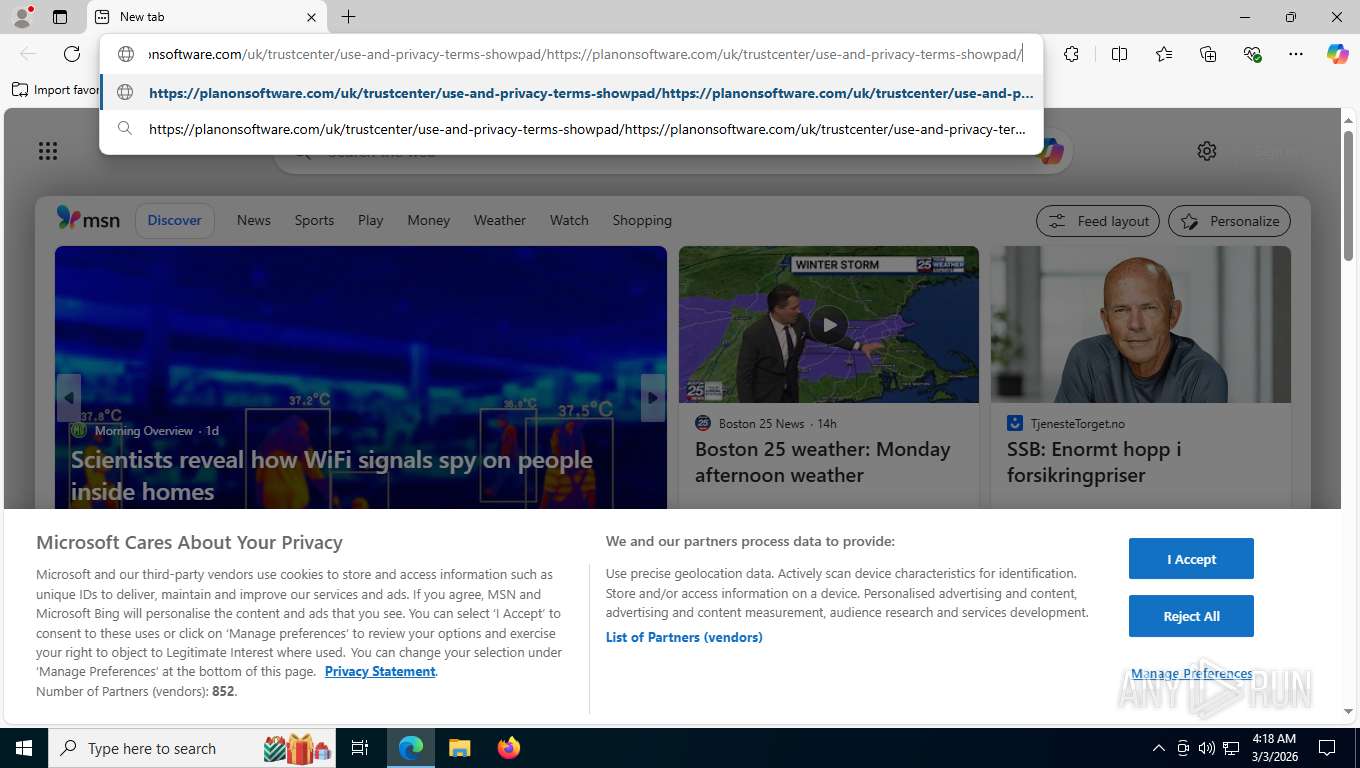
Task: Select the Discover tab
Action: 175,220
